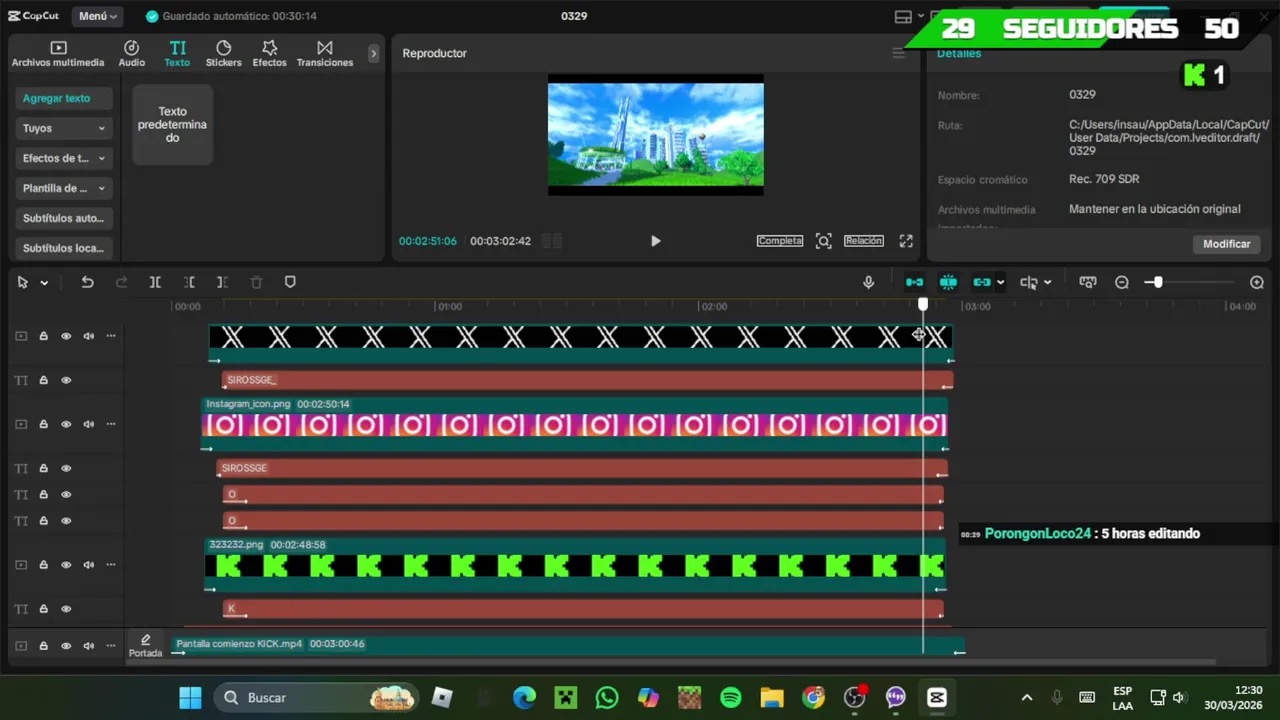Open Spotify from the taskbar

[x=731, y=697]
